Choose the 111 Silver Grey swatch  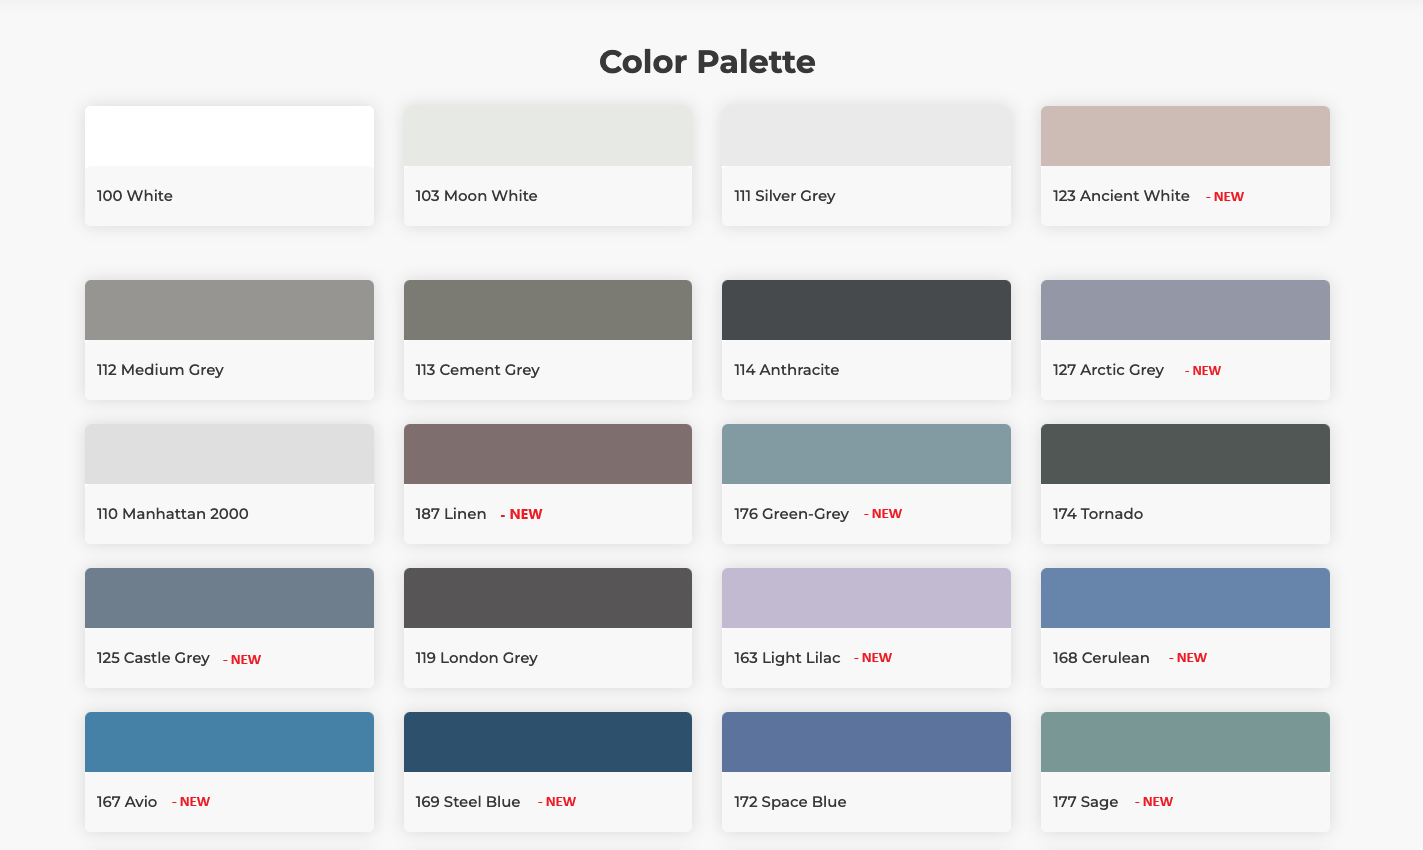tap(866, 137)
